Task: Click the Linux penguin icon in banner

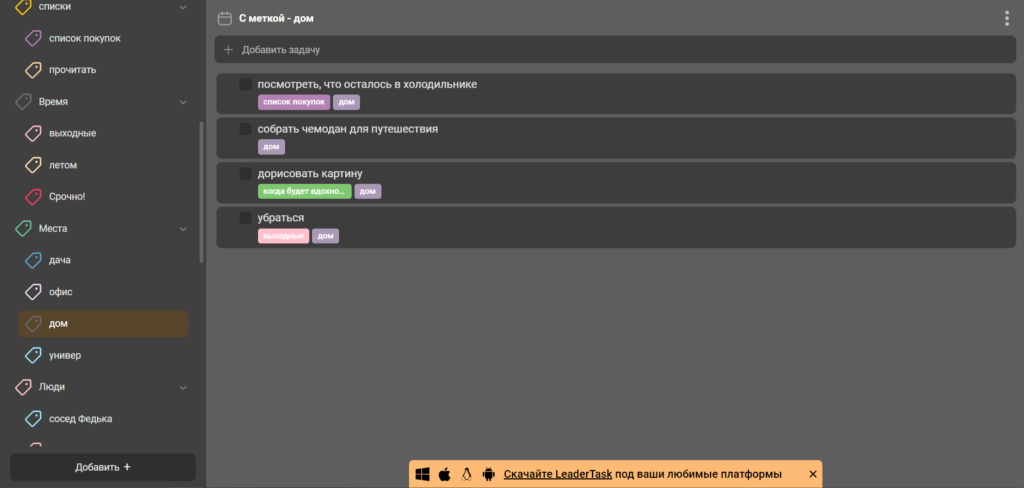Action: [466, 474]
